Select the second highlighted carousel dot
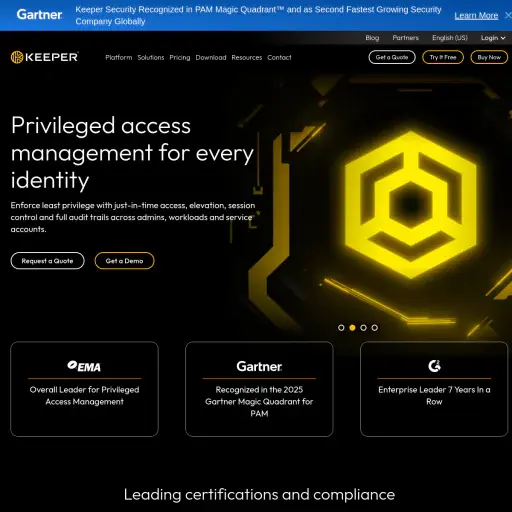512x512 pixels. click(352, 328)
